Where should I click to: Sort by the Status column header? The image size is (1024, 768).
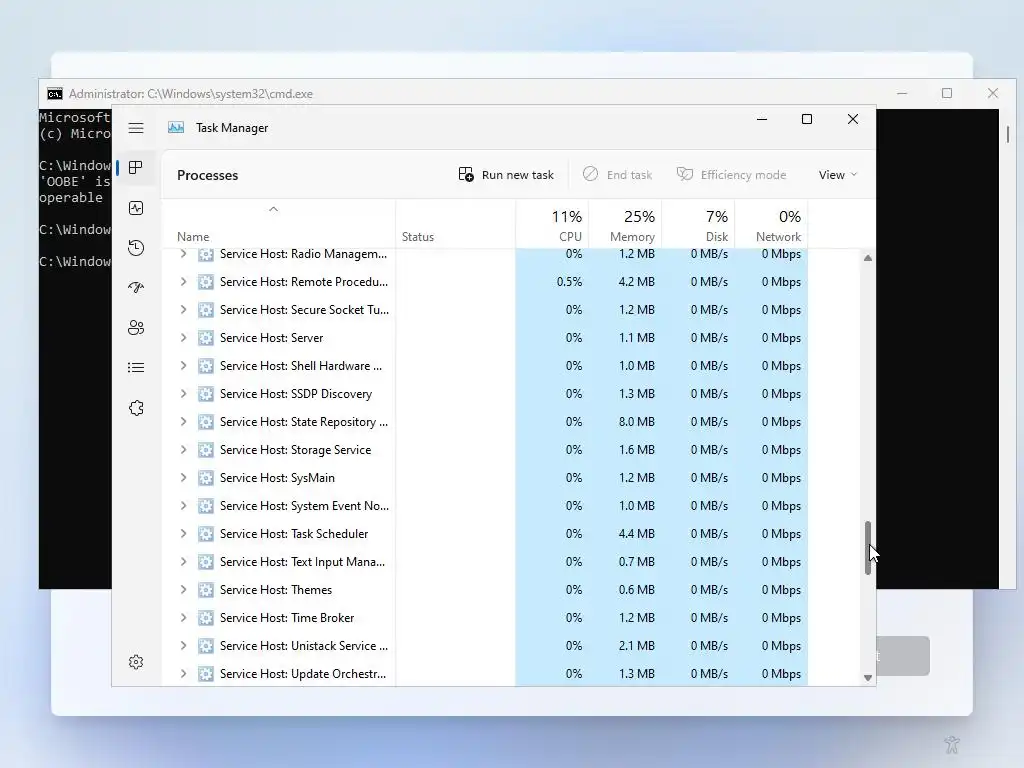click(455, 224)
